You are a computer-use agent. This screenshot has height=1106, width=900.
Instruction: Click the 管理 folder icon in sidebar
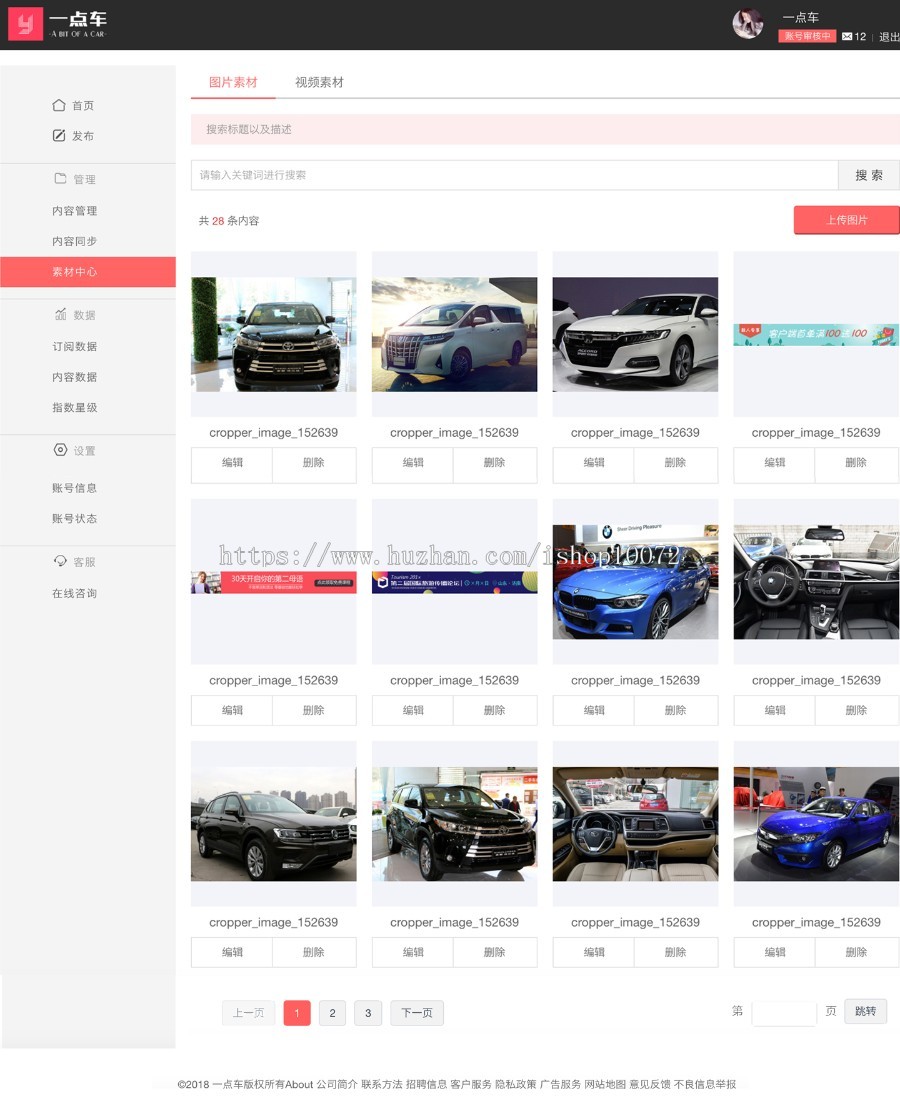61,179
